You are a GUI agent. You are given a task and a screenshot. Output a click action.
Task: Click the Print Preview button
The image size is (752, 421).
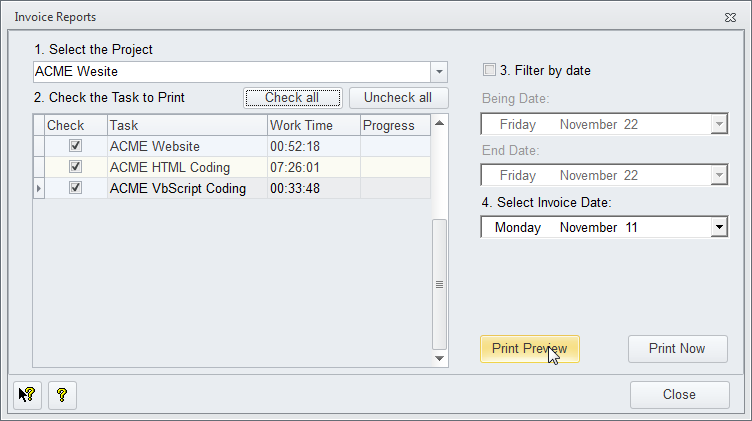[x=529, y=349]
